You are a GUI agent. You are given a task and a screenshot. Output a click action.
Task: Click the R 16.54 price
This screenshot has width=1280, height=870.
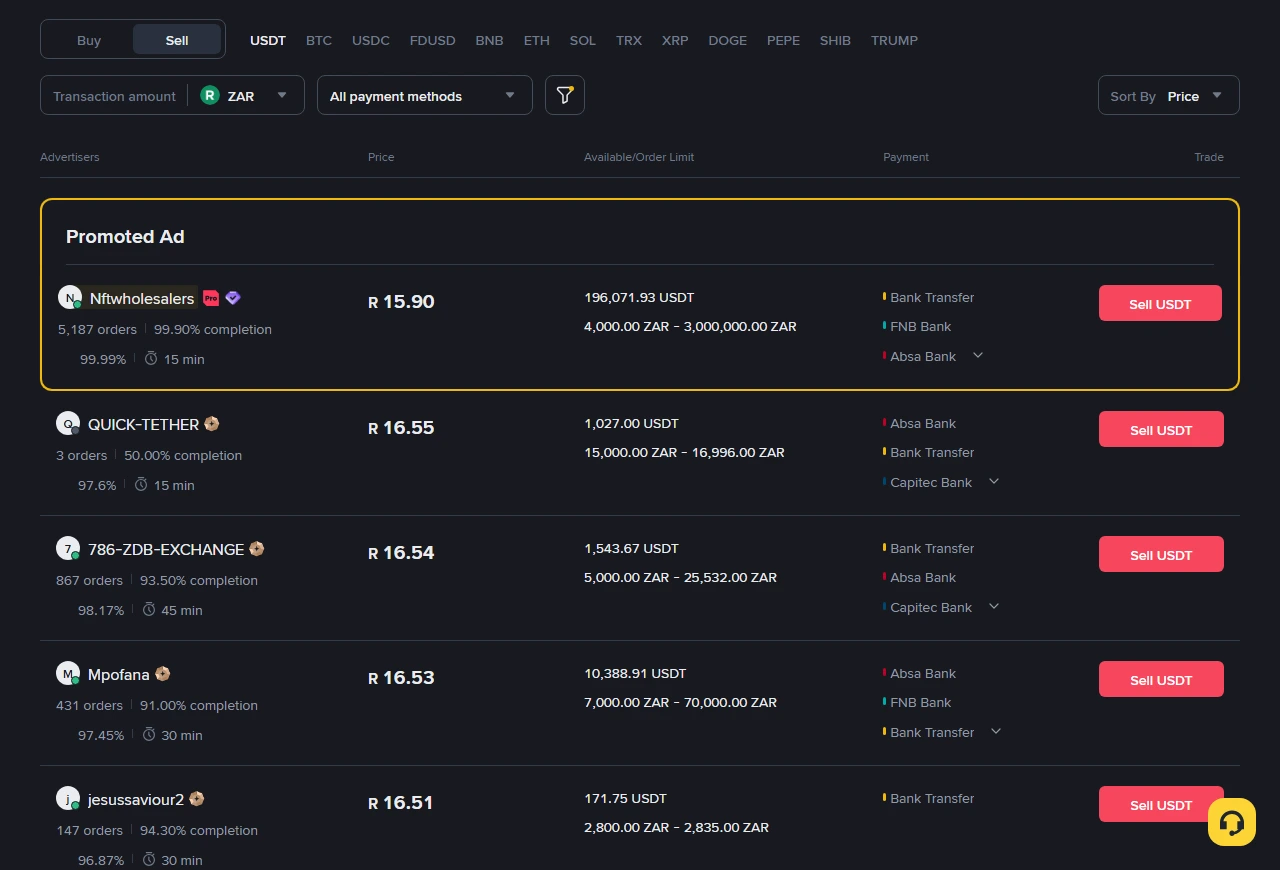pos(401,552)
